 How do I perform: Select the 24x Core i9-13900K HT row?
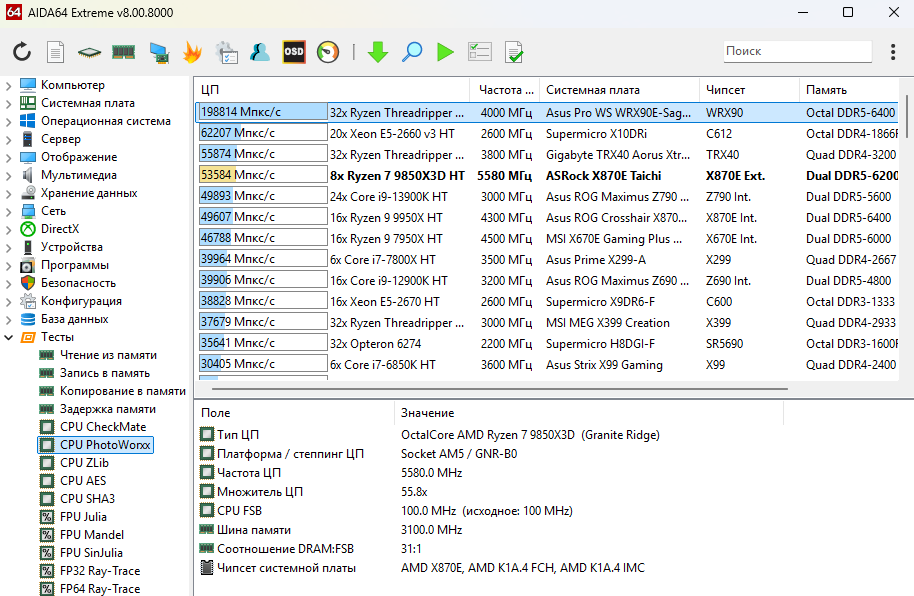click(547, 197)
